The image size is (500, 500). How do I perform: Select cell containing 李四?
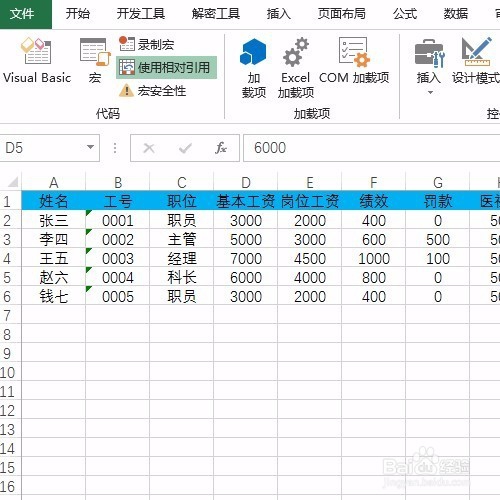click(54, 239)
